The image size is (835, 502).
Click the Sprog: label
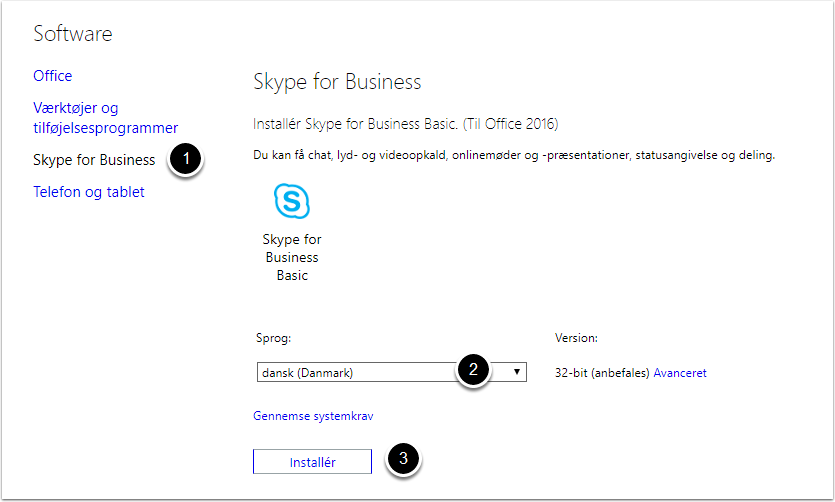[273, 338]
